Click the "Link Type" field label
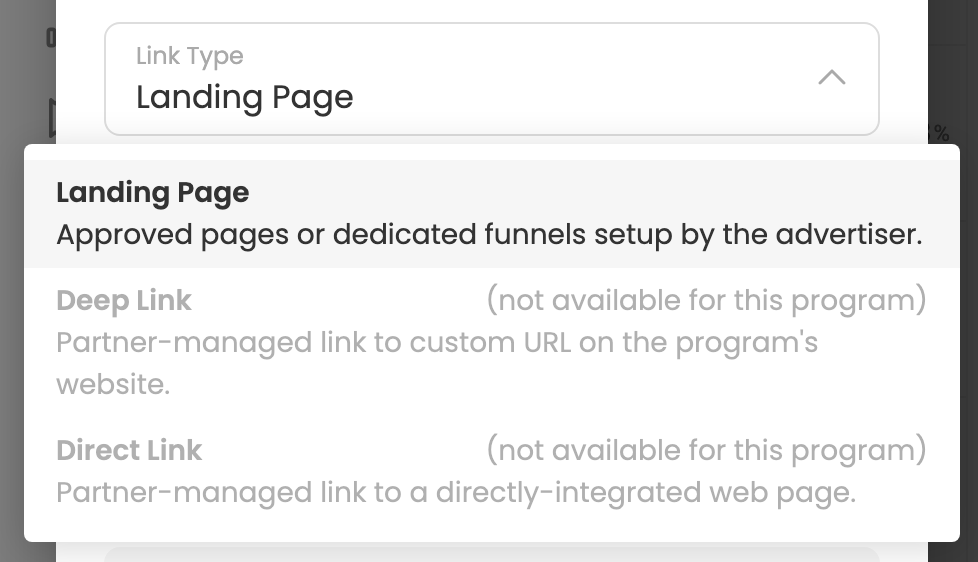 tap(190, 56)
